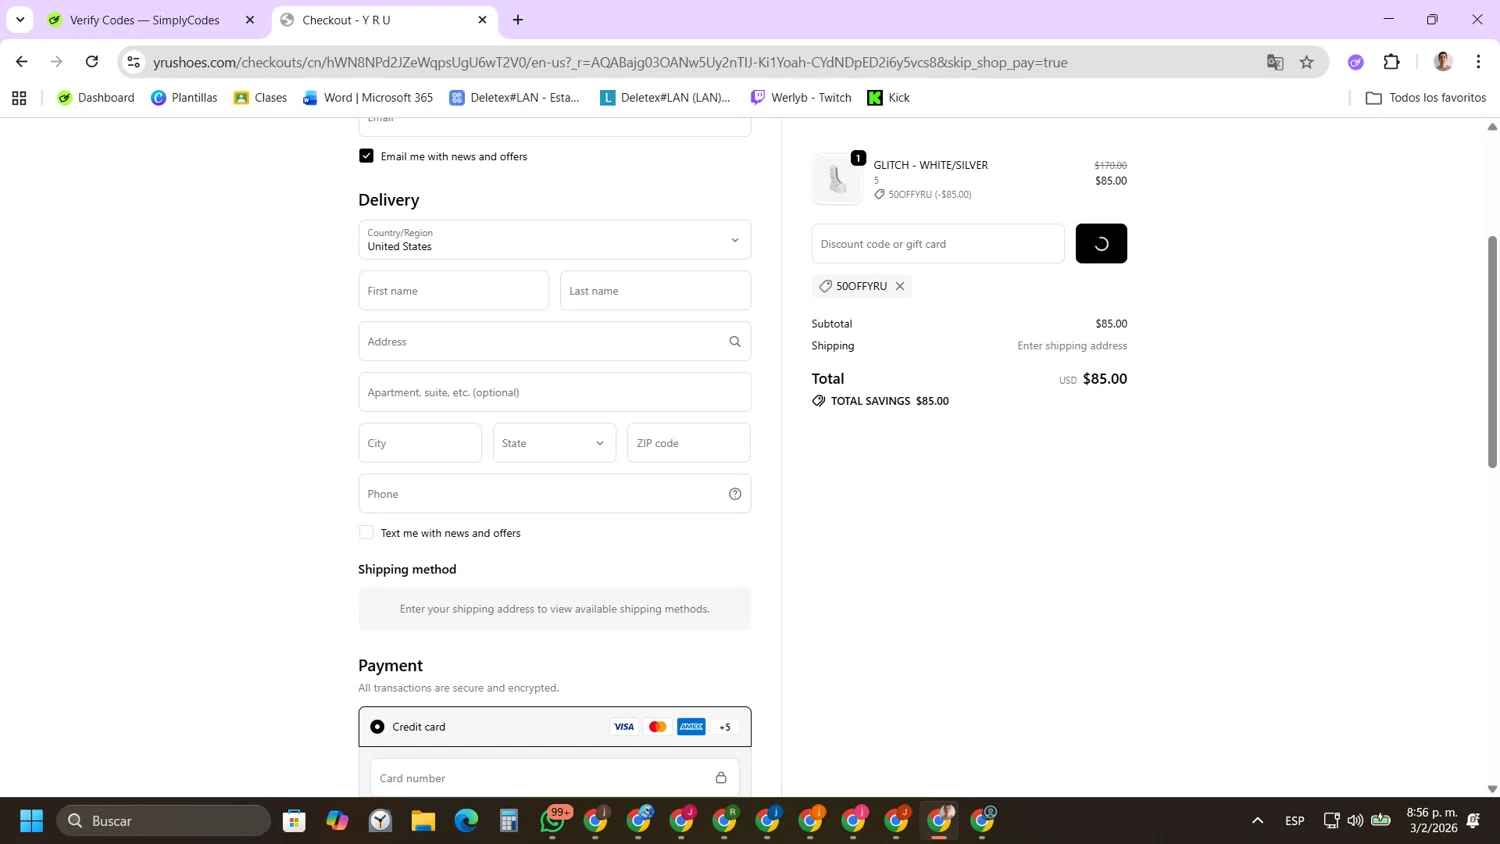Screen dimensions: 1500x844
Task: Click the Amex card icon
Action: [691, 727]
